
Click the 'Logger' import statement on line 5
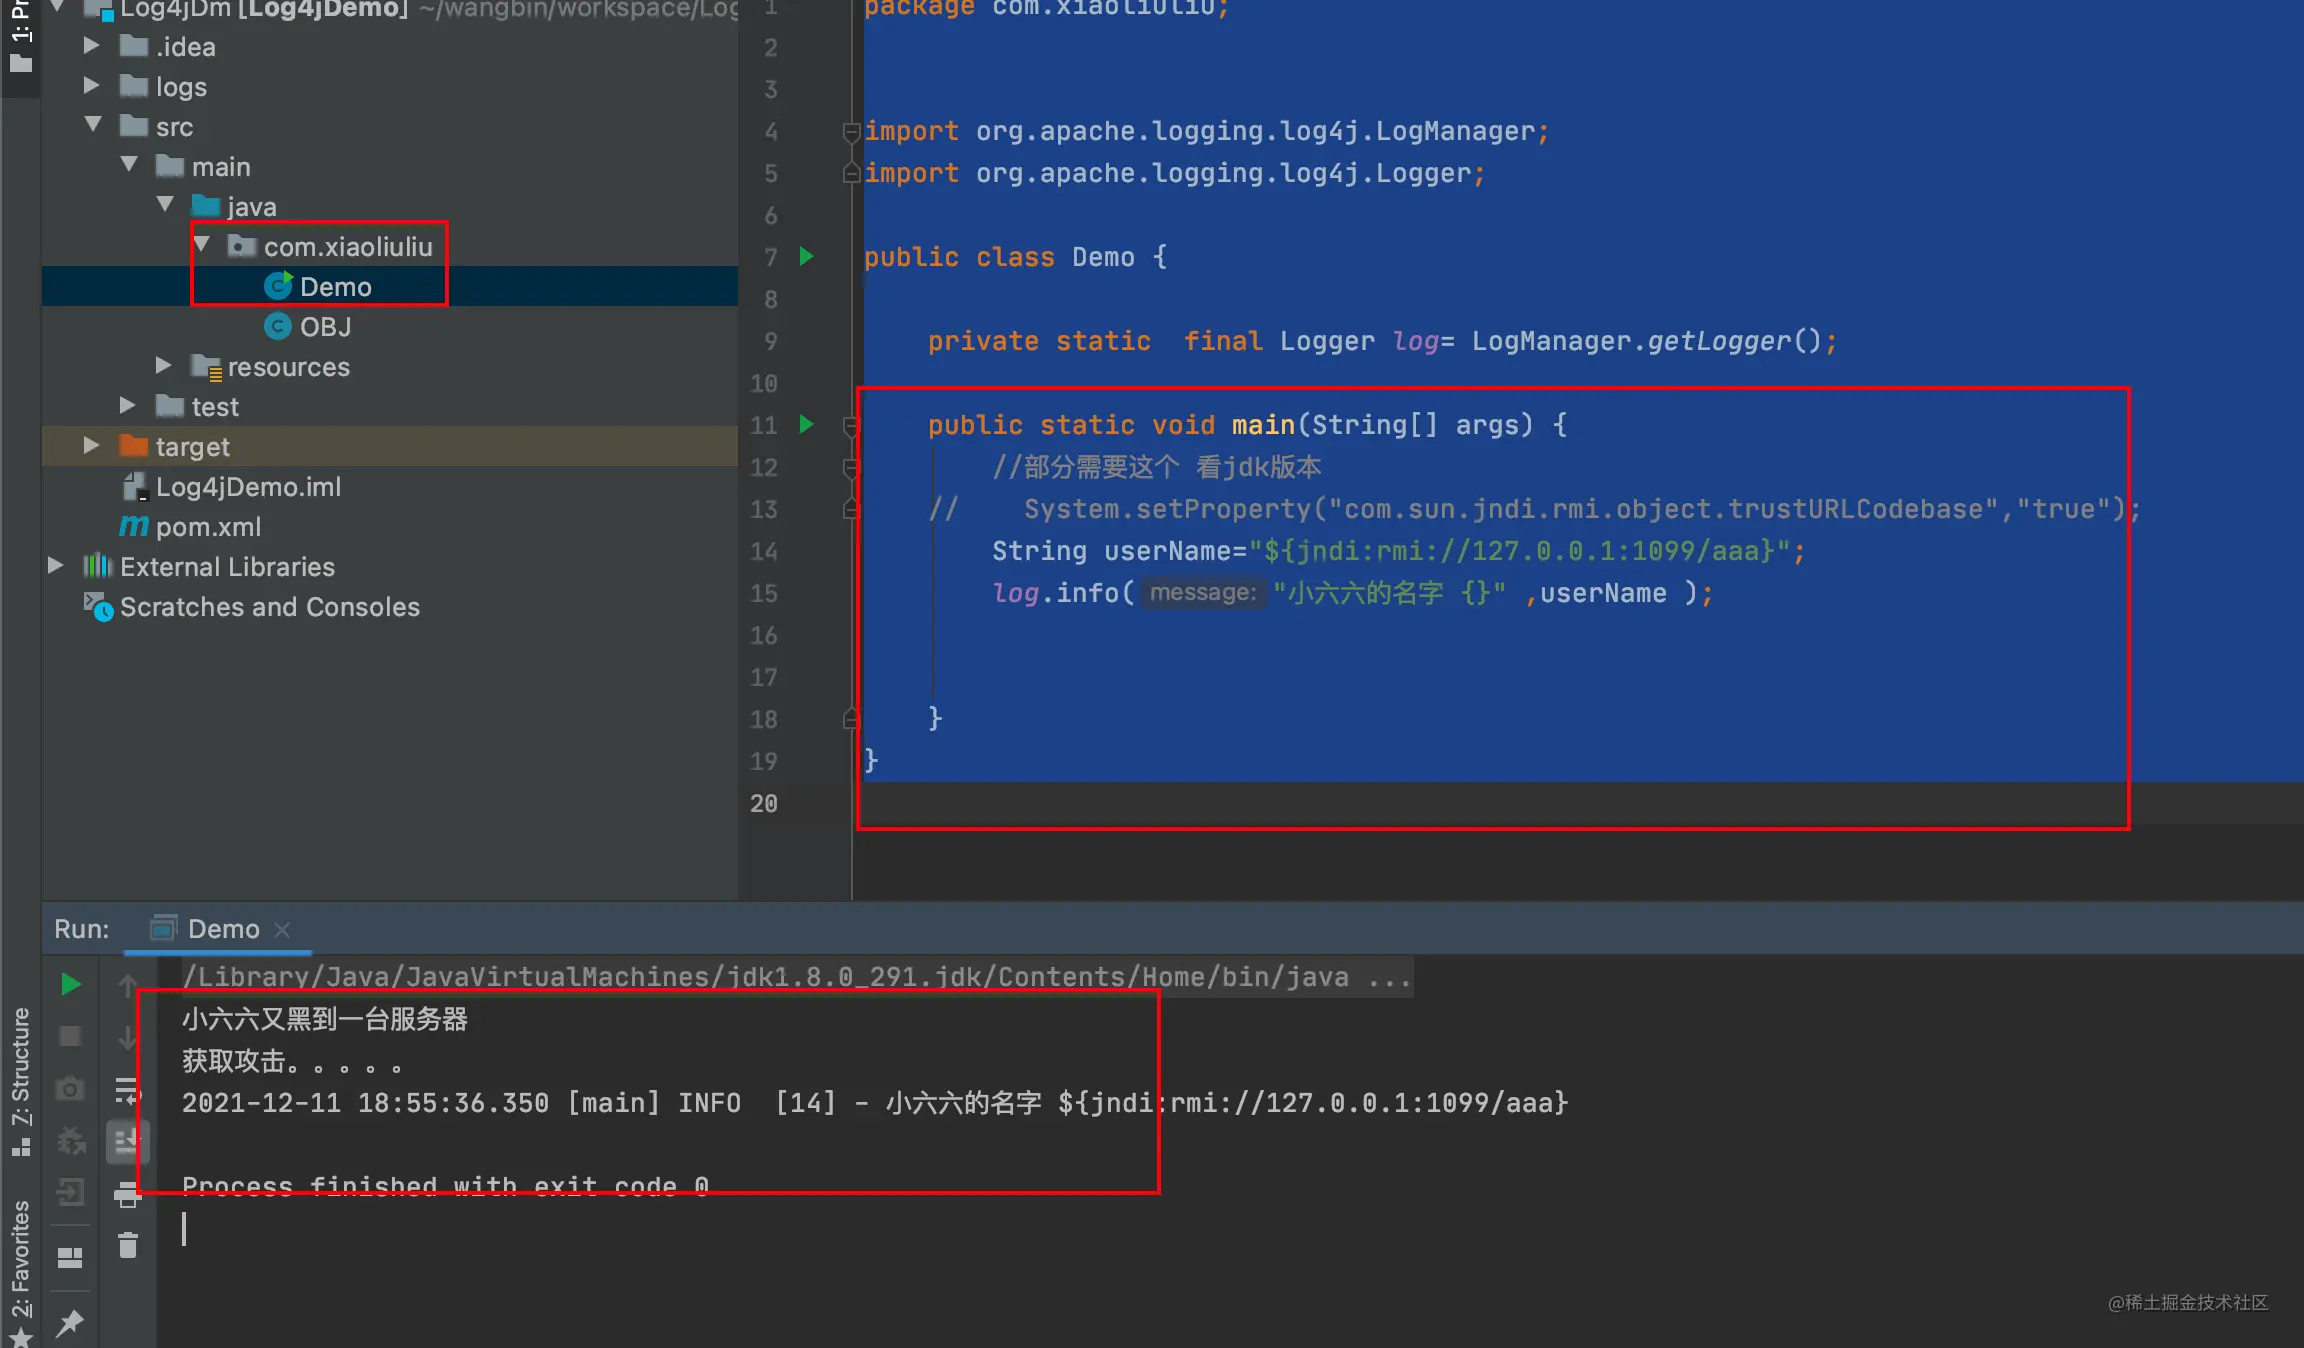1175,173
